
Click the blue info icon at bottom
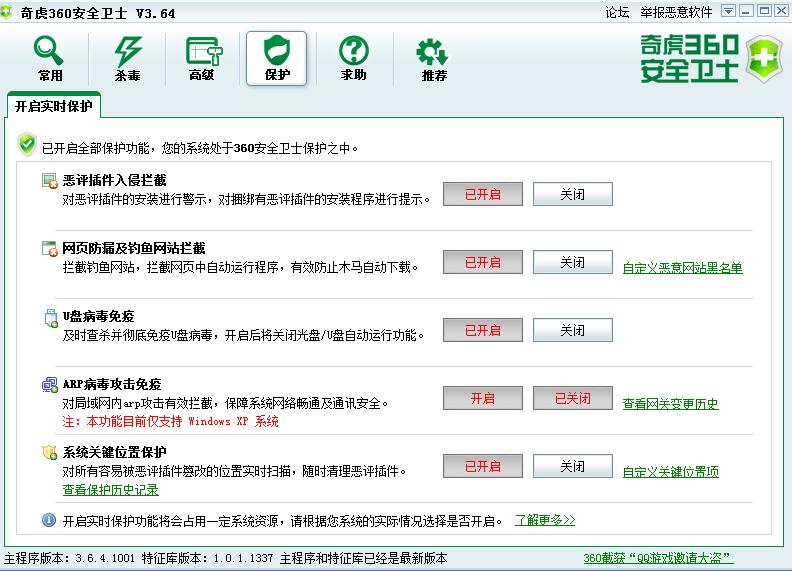[49, 520]
